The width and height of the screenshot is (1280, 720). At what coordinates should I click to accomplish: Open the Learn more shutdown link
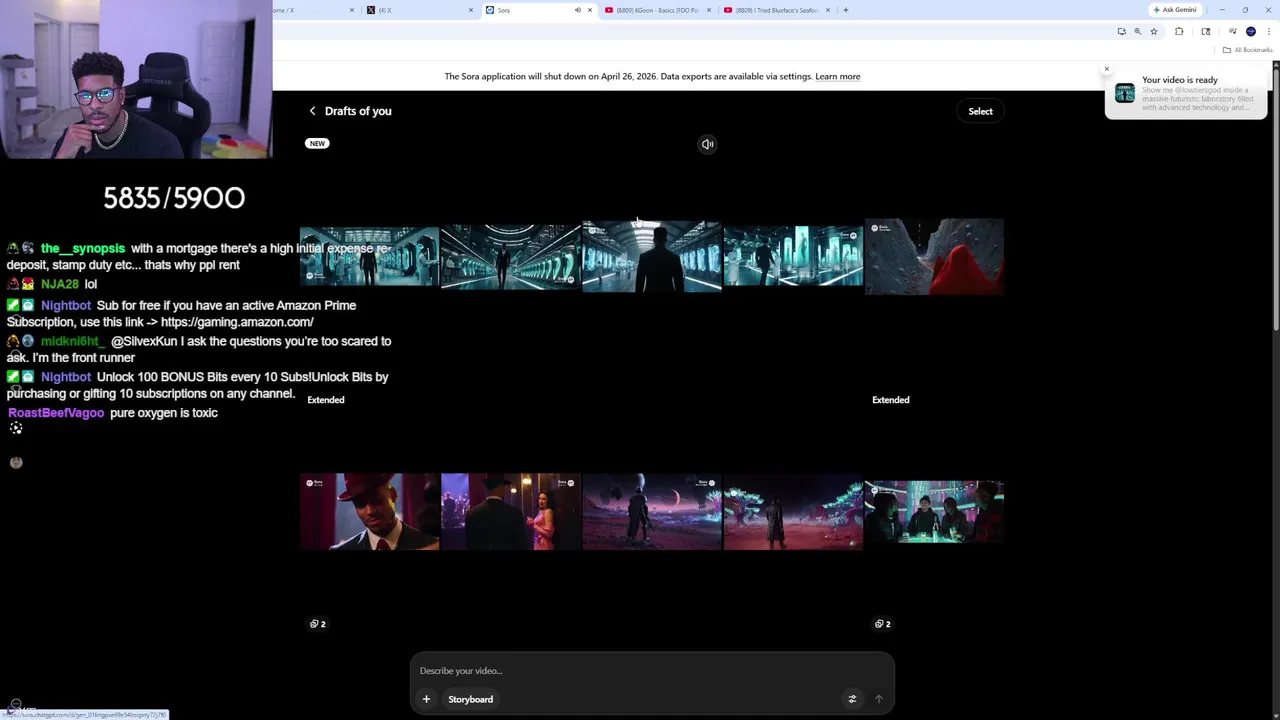coord(837,76)
